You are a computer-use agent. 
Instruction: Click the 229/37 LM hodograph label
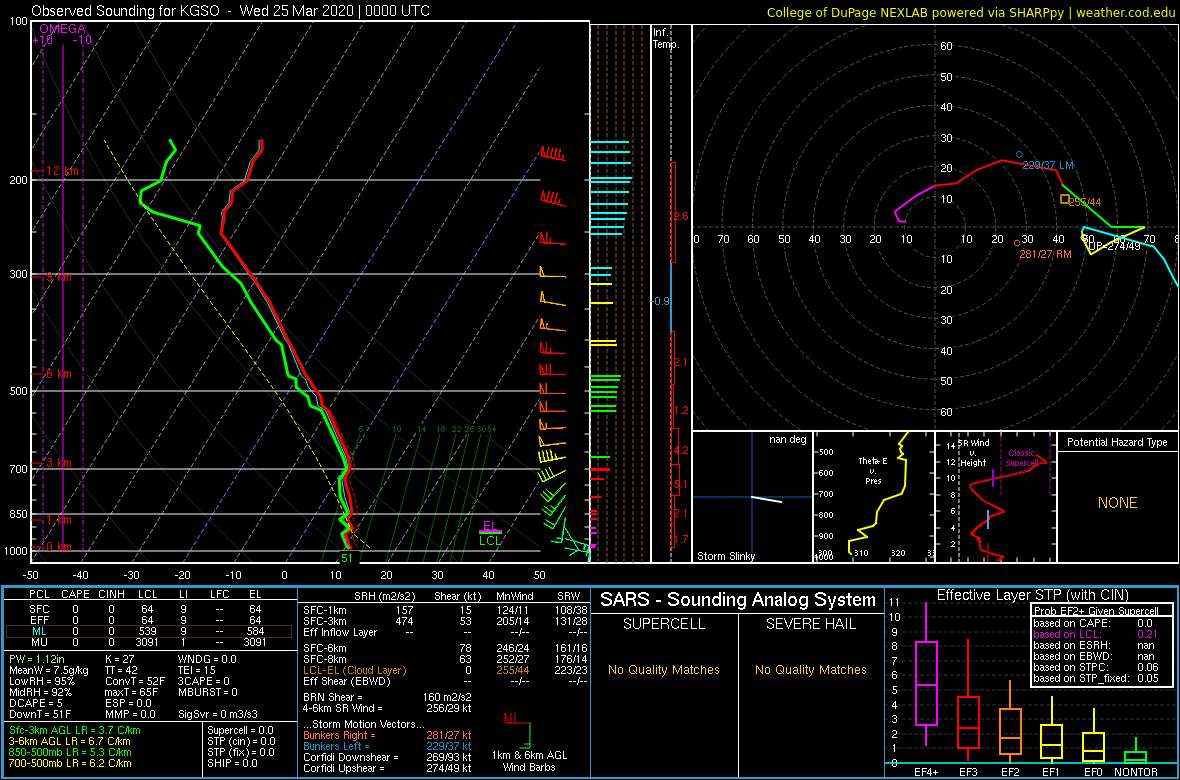point(1048,165)
